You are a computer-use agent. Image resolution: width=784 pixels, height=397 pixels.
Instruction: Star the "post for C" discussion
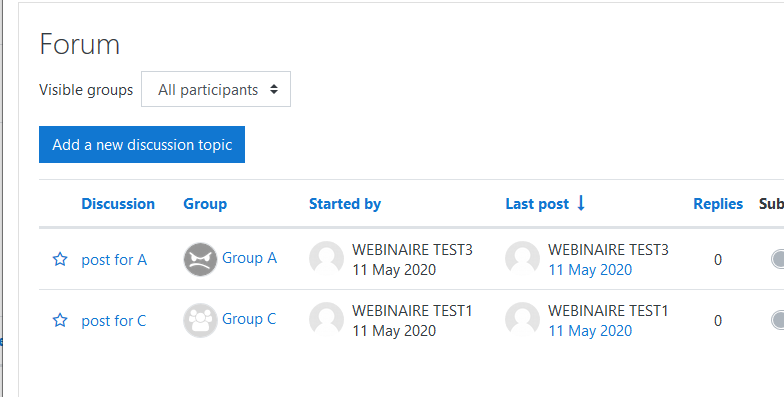click(x=60, y=320)
